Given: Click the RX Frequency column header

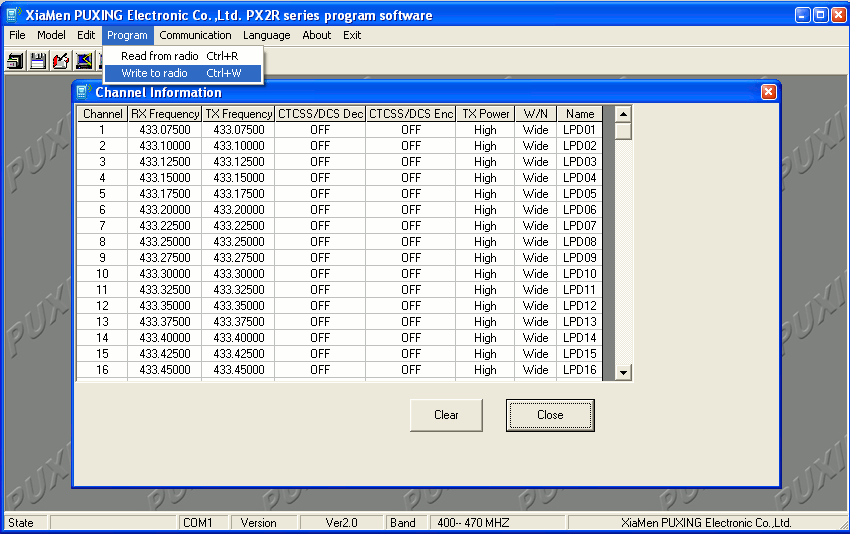Looking at the screenshot, I should pyautogui.click(x=165, y=114).
